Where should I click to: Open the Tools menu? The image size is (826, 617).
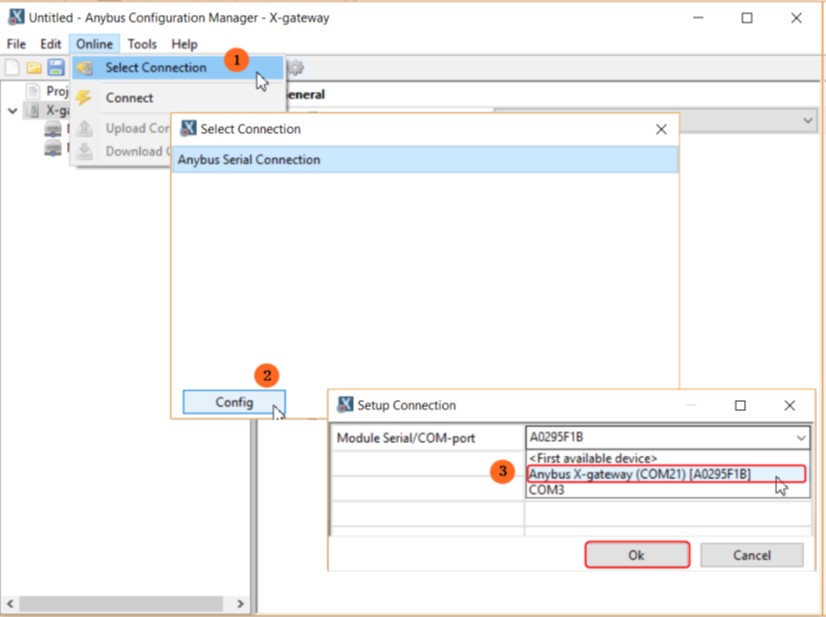click(142, 44)
